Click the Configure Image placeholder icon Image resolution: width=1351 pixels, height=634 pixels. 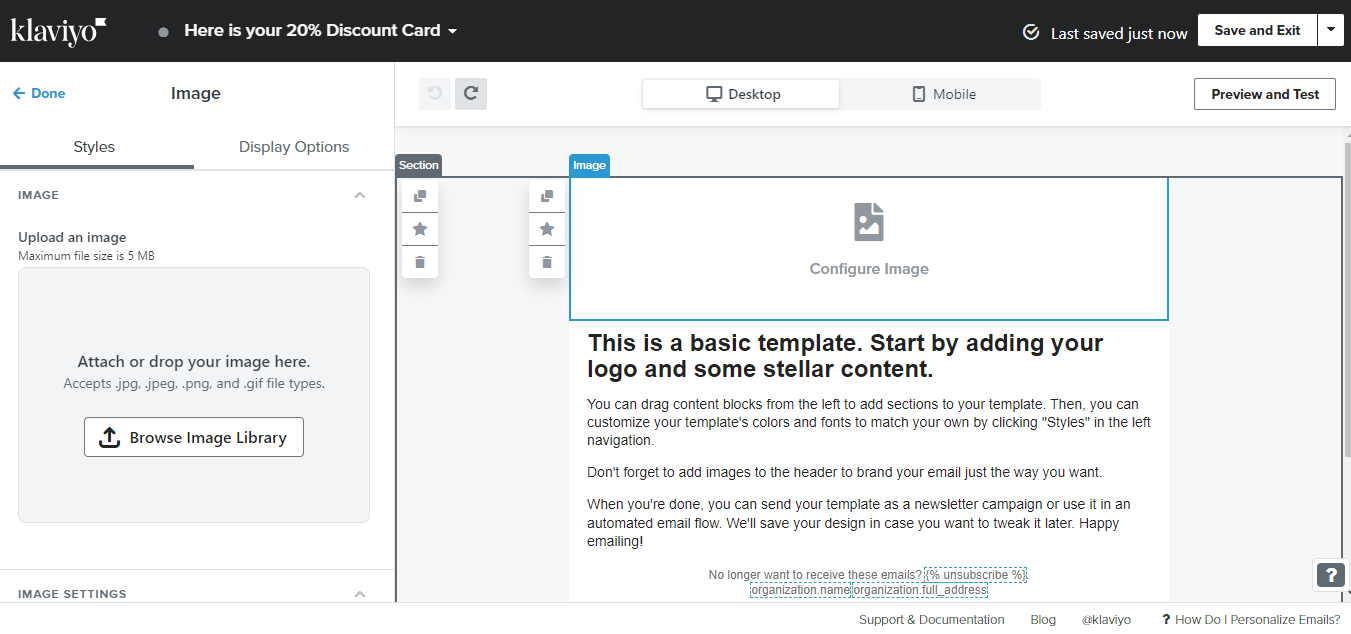(869, 222)
